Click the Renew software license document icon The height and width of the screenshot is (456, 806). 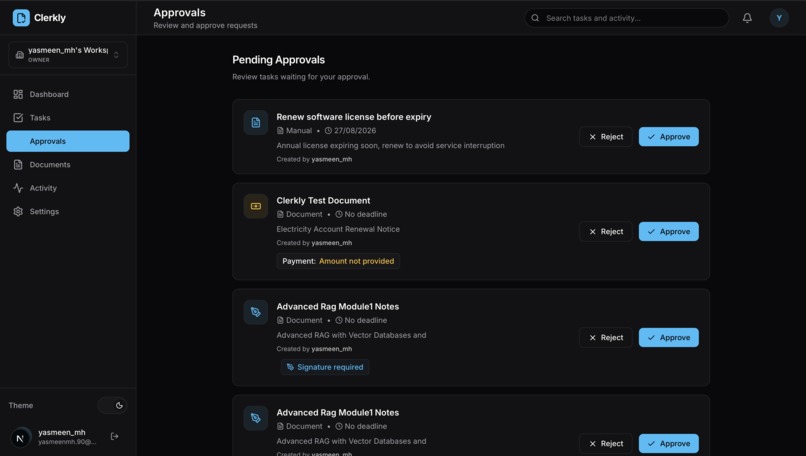(x=255, y=122)
